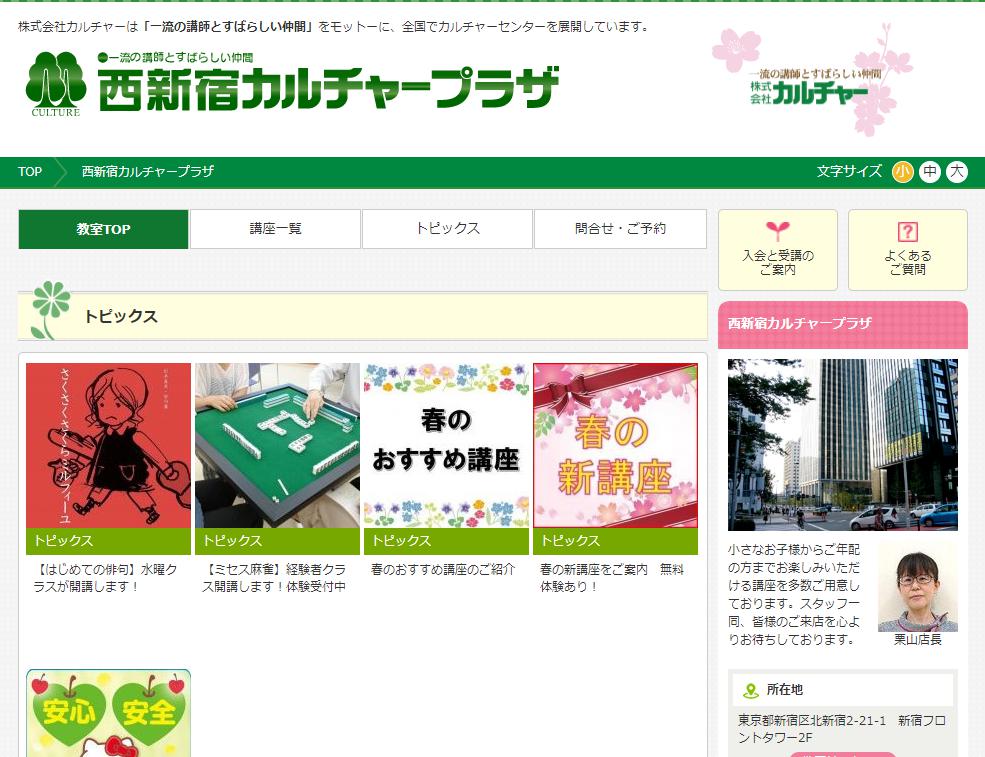Set text size to small (小)

(902, 172)
